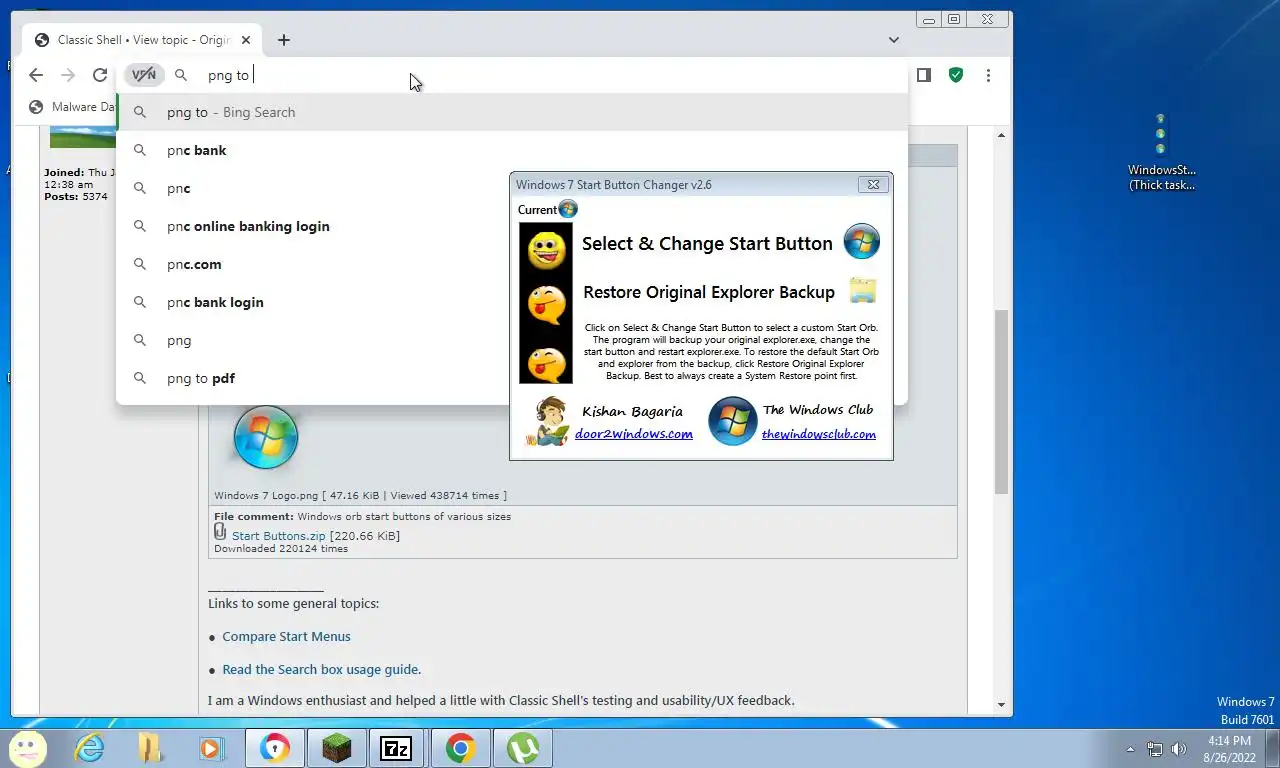1280x768 pixels.
Task: Open the green shield protection icon
Action: point(956,75)
